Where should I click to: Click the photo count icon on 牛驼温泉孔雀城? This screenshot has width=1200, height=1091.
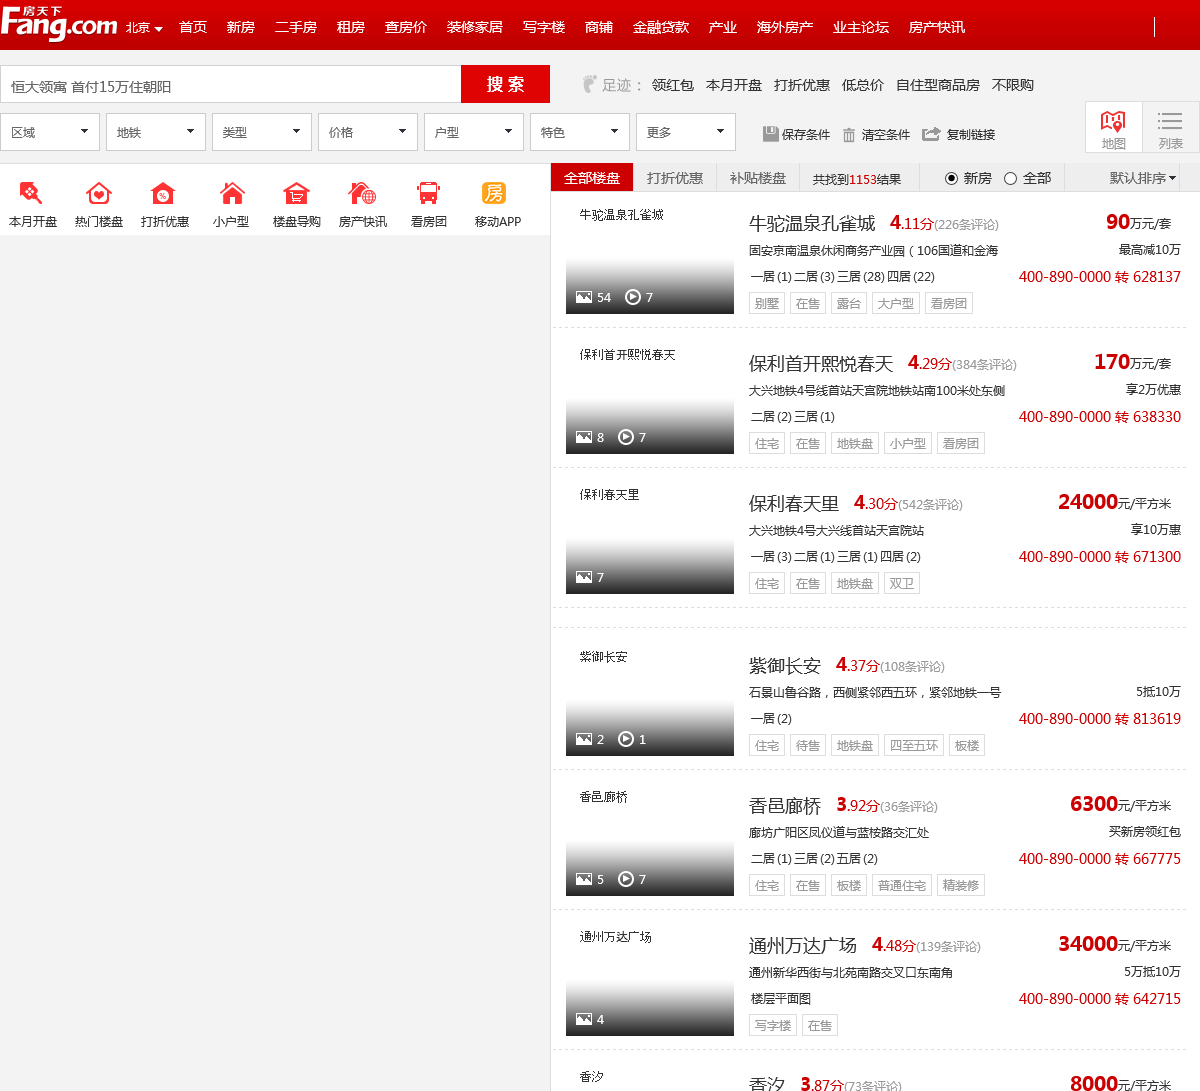584,297
